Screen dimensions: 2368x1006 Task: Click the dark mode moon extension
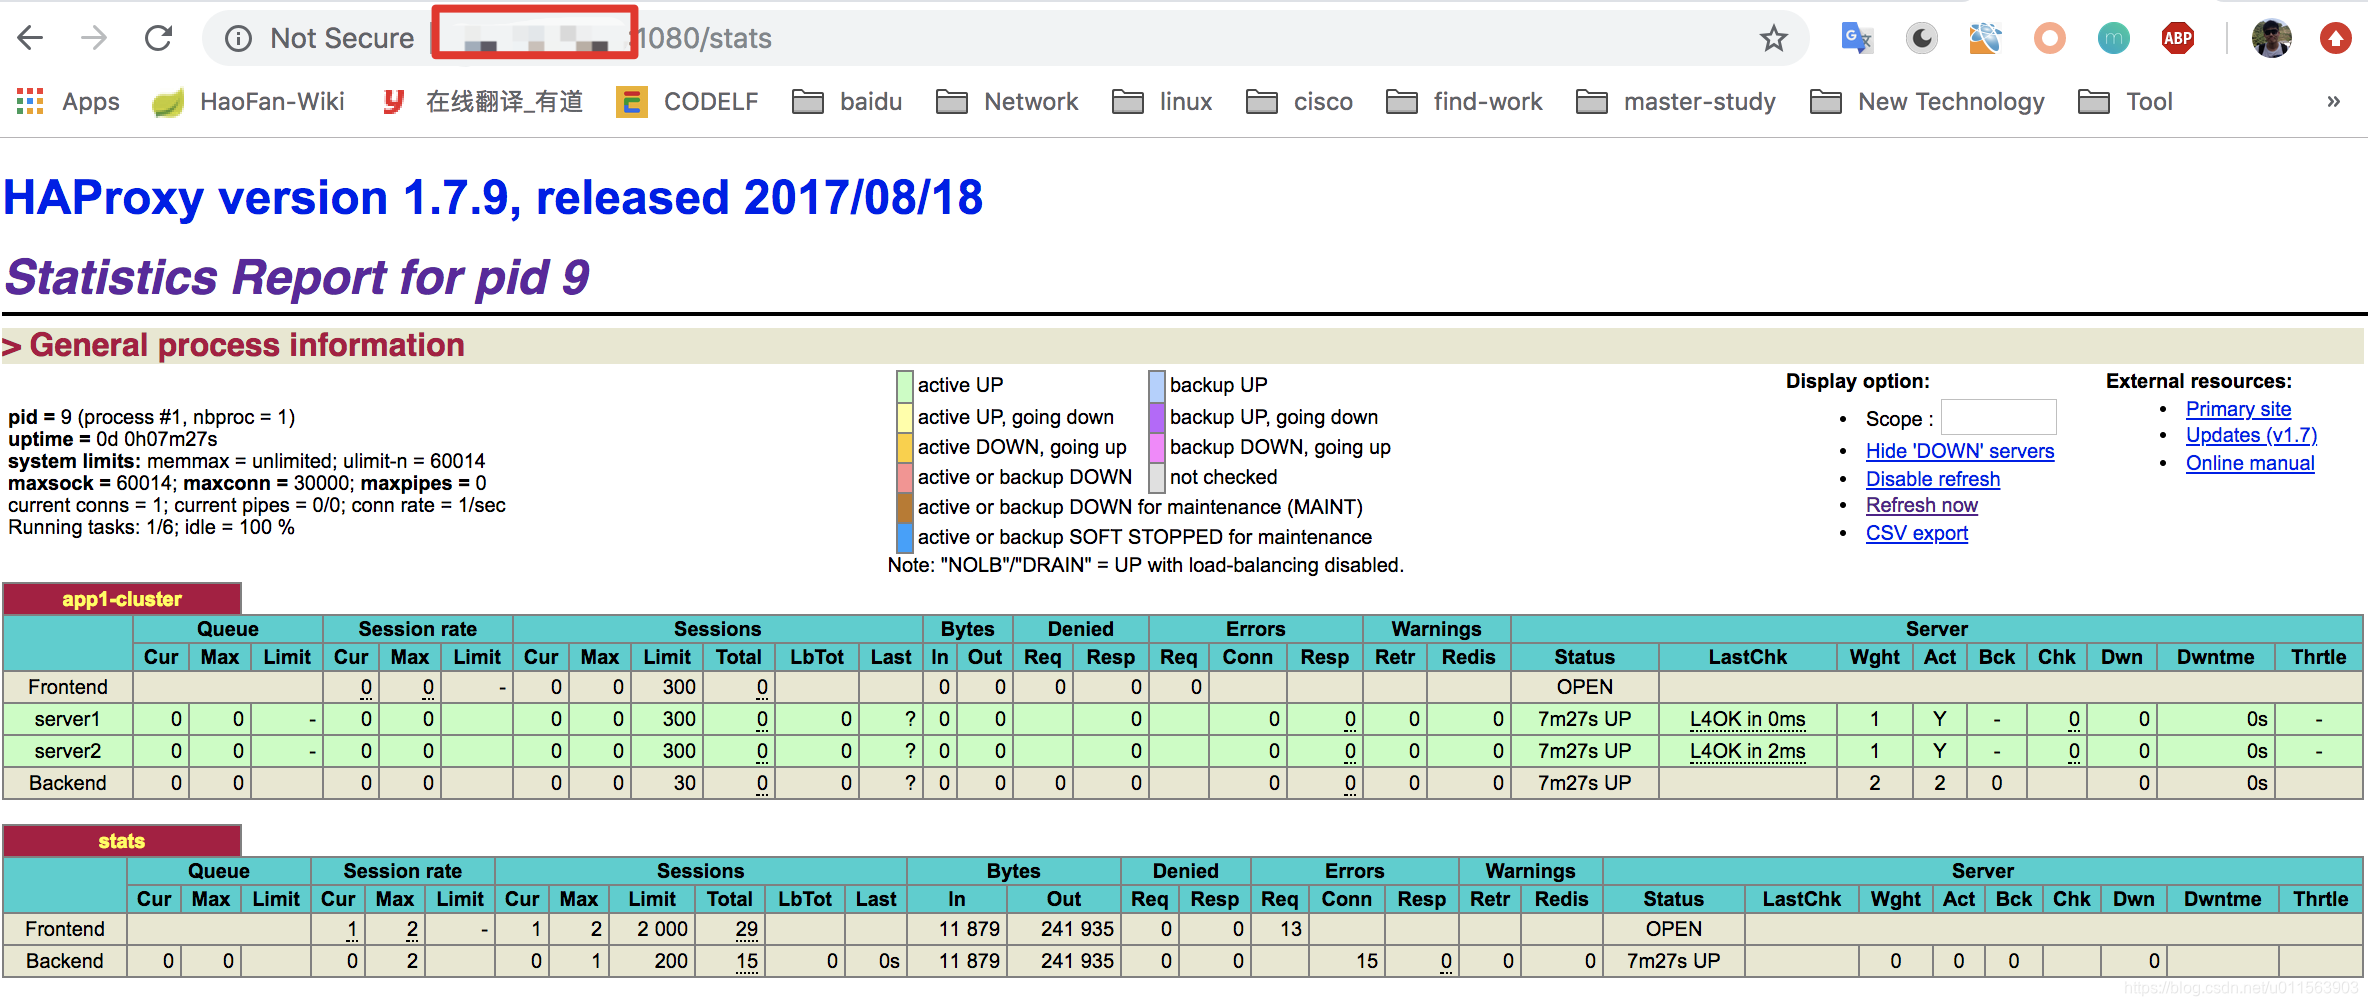click(x=1921, y=38)
